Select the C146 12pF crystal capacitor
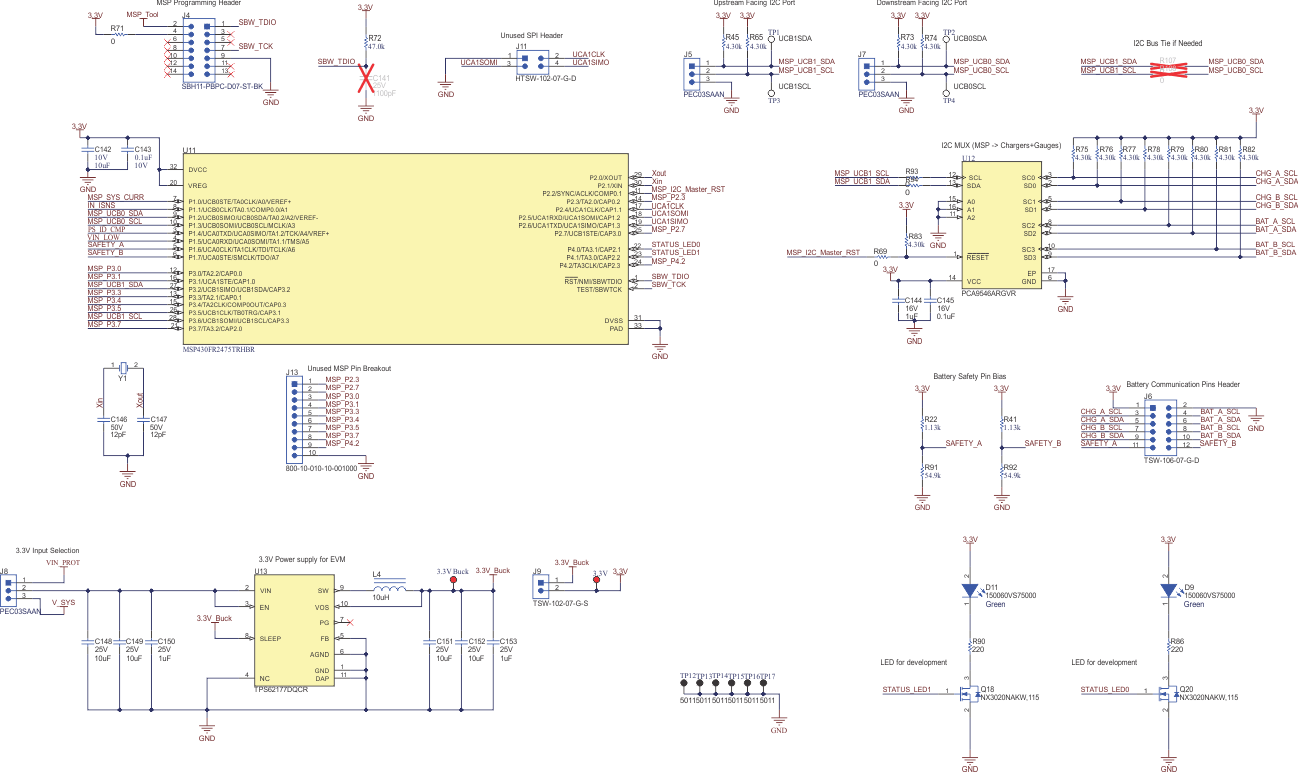 [105, 418]
